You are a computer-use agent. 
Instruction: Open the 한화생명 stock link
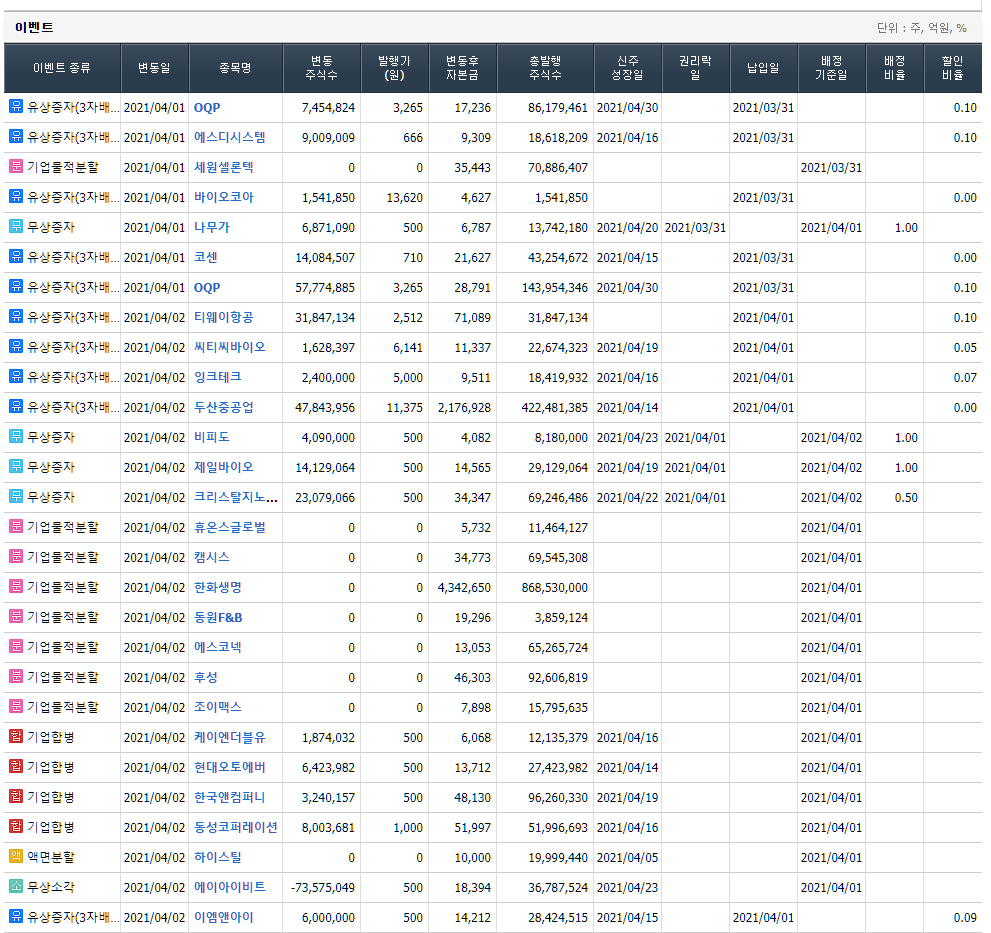click(218, 587)
